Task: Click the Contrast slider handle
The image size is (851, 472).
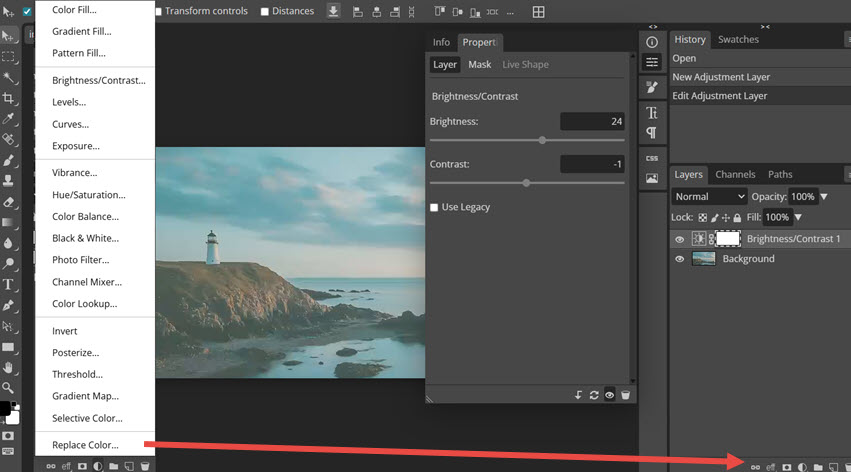Action: click(x=526, y=183)
